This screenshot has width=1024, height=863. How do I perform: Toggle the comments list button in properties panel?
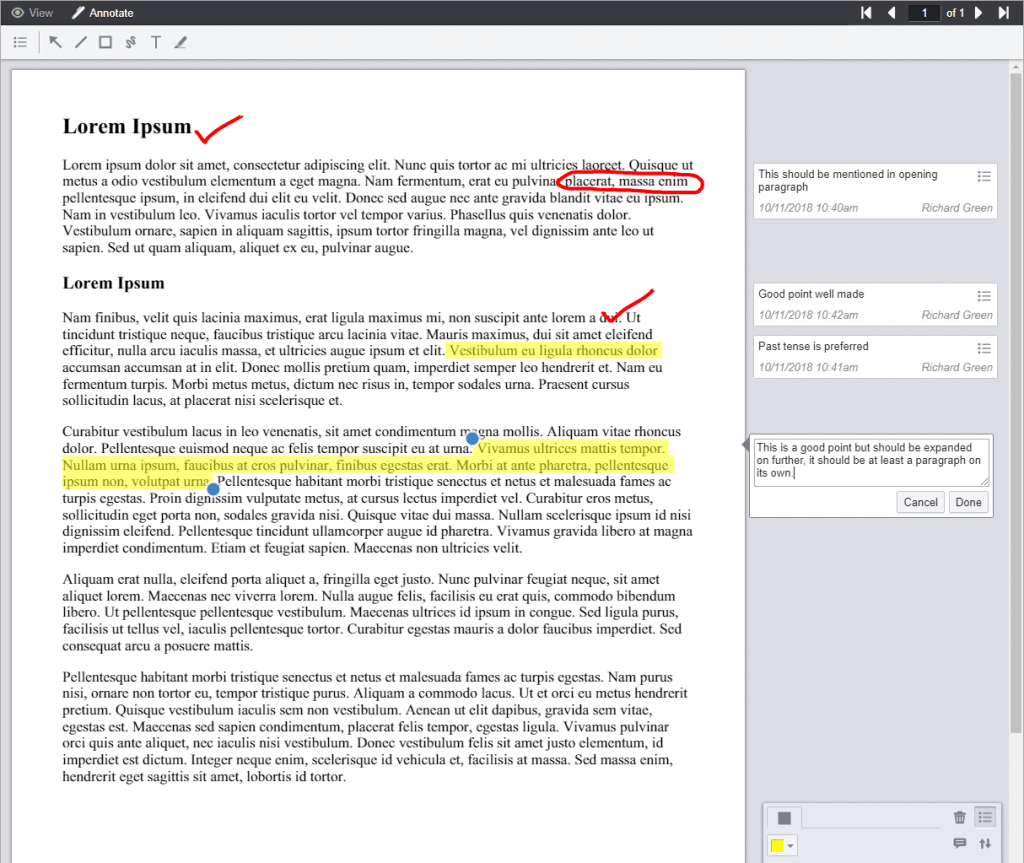click(x=985, y=817)
